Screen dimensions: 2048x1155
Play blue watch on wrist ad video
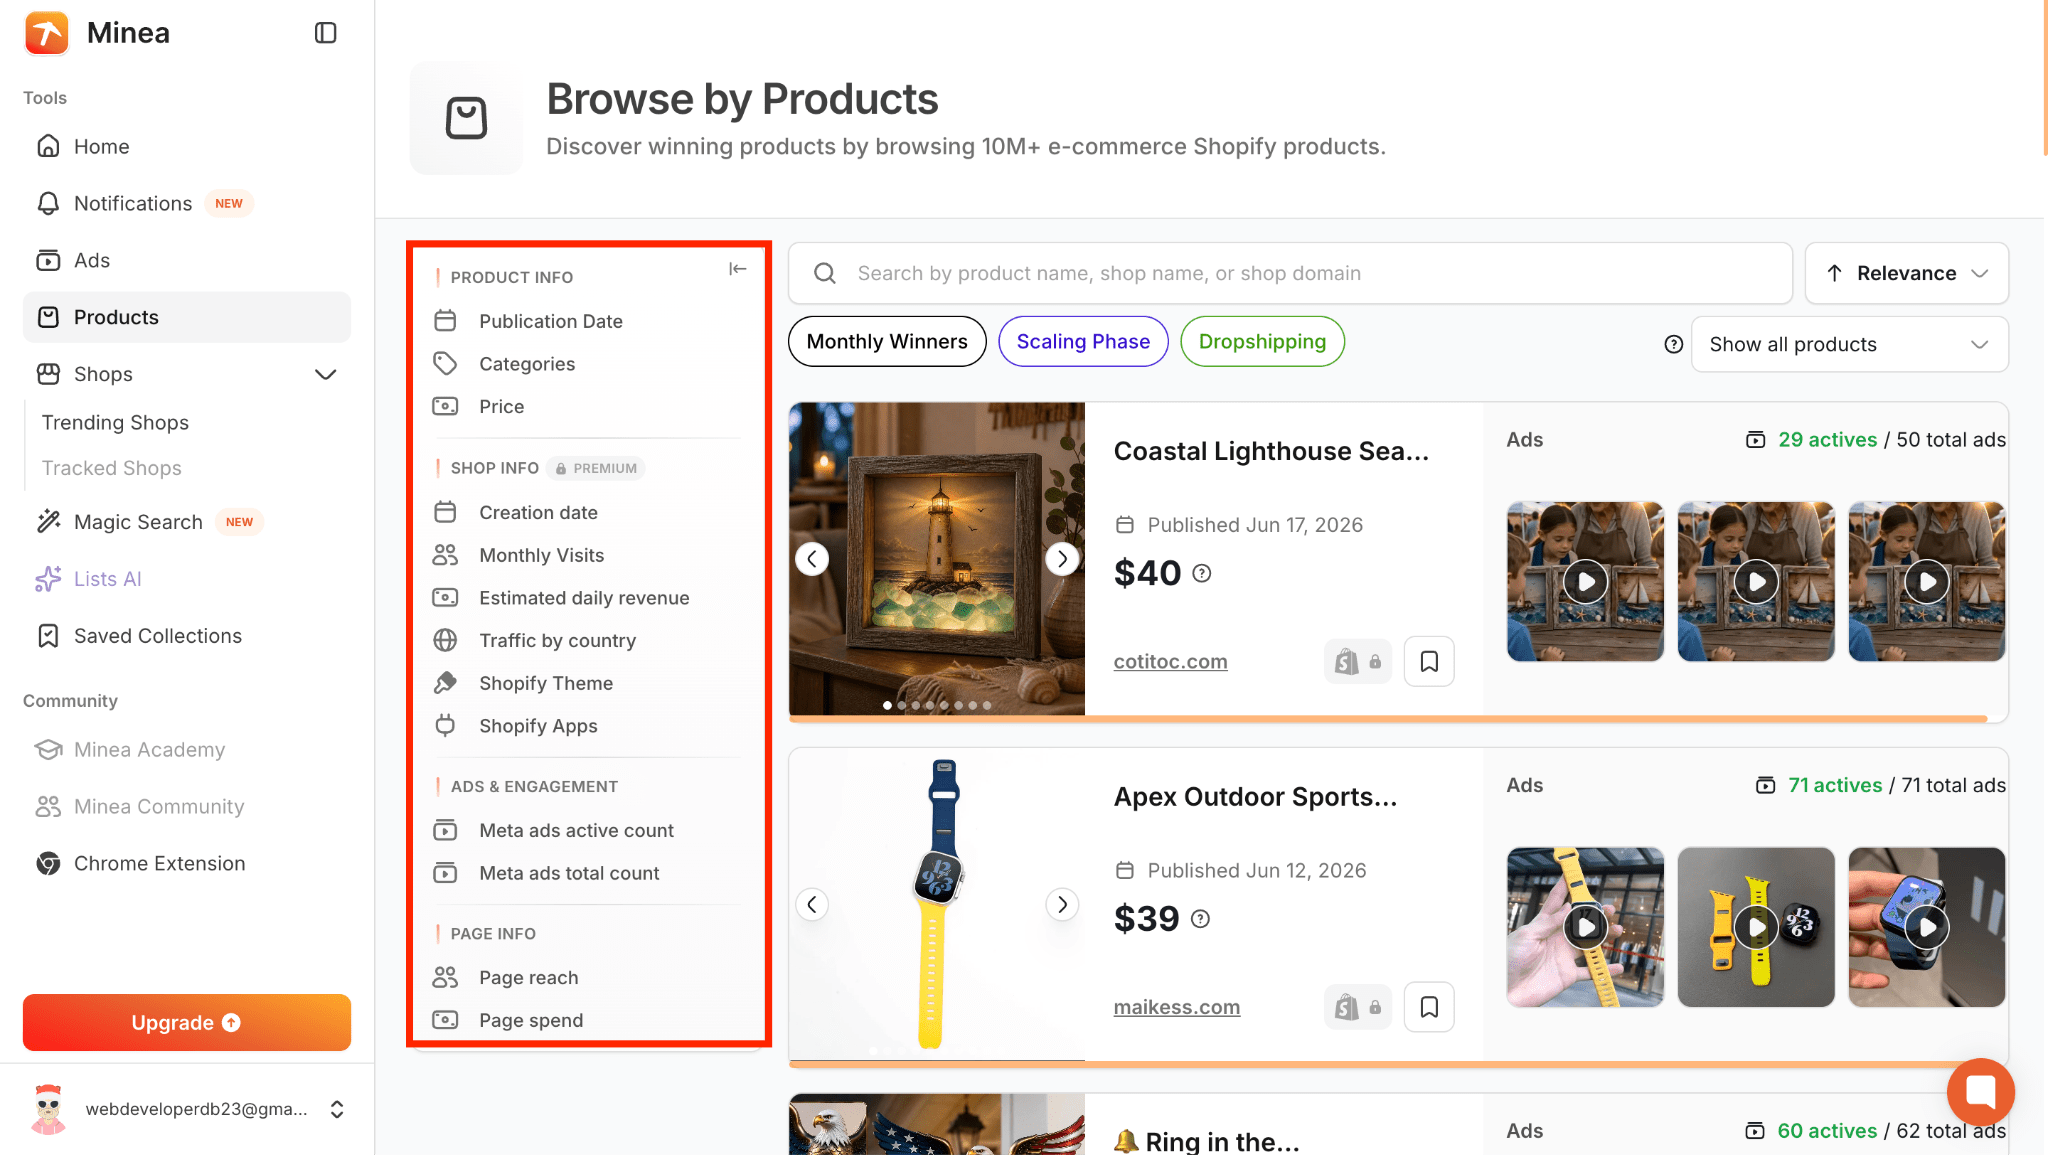pyautogui.click(x=1927, y=927)
